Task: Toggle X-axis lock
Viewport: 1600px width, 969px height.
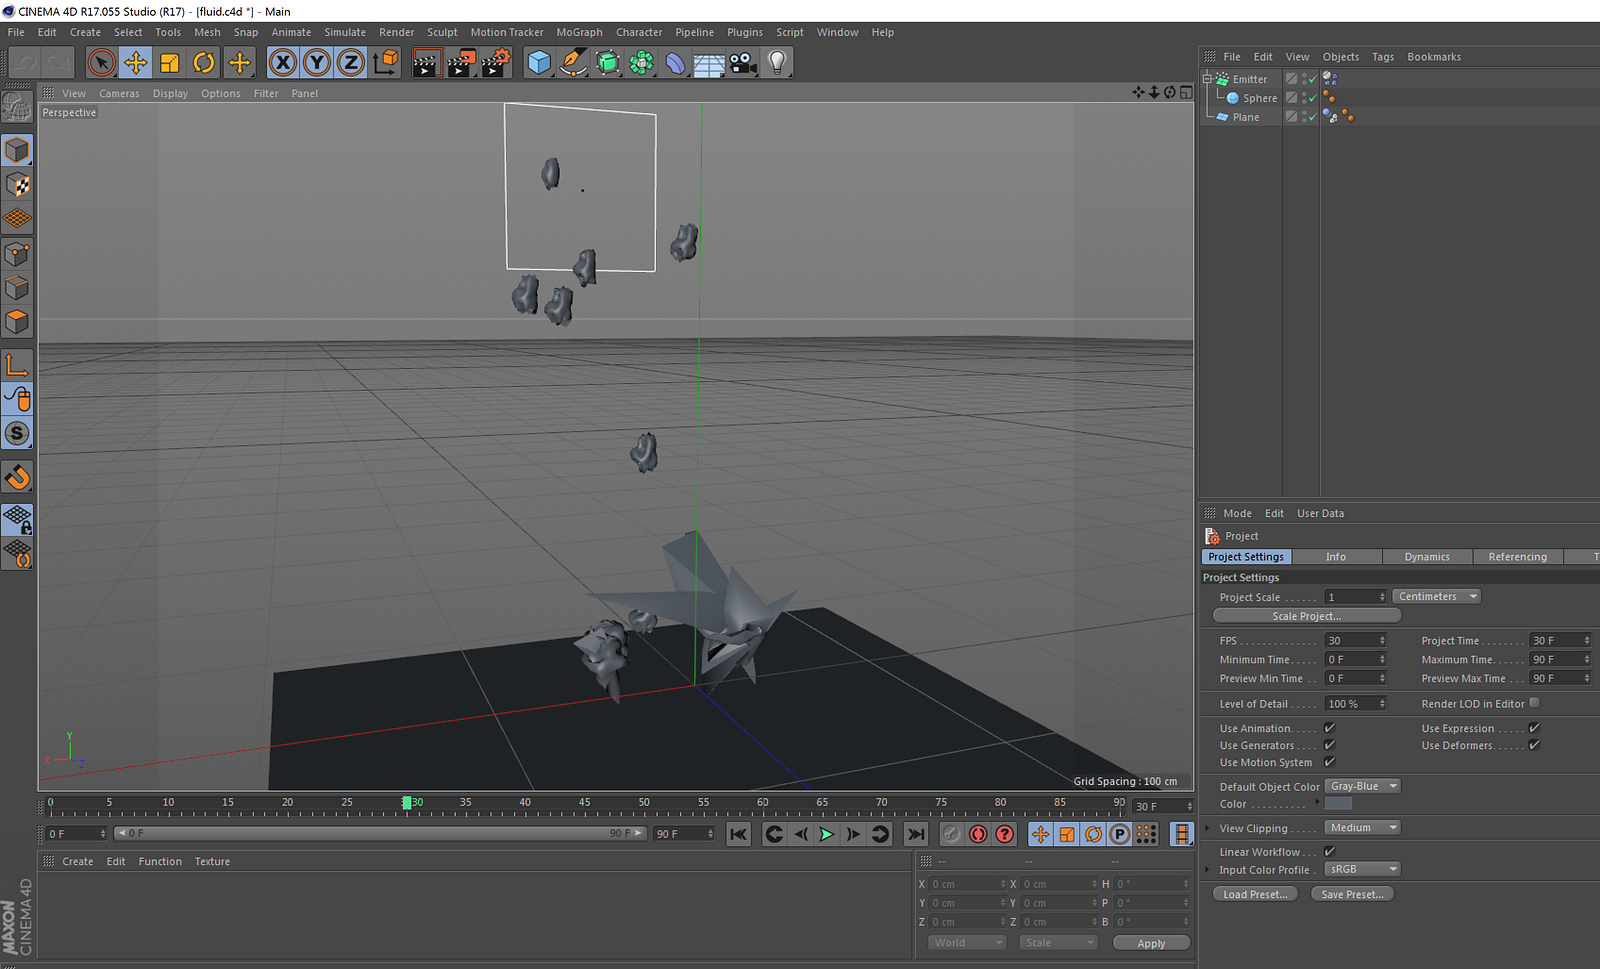Action: point(283,63)
